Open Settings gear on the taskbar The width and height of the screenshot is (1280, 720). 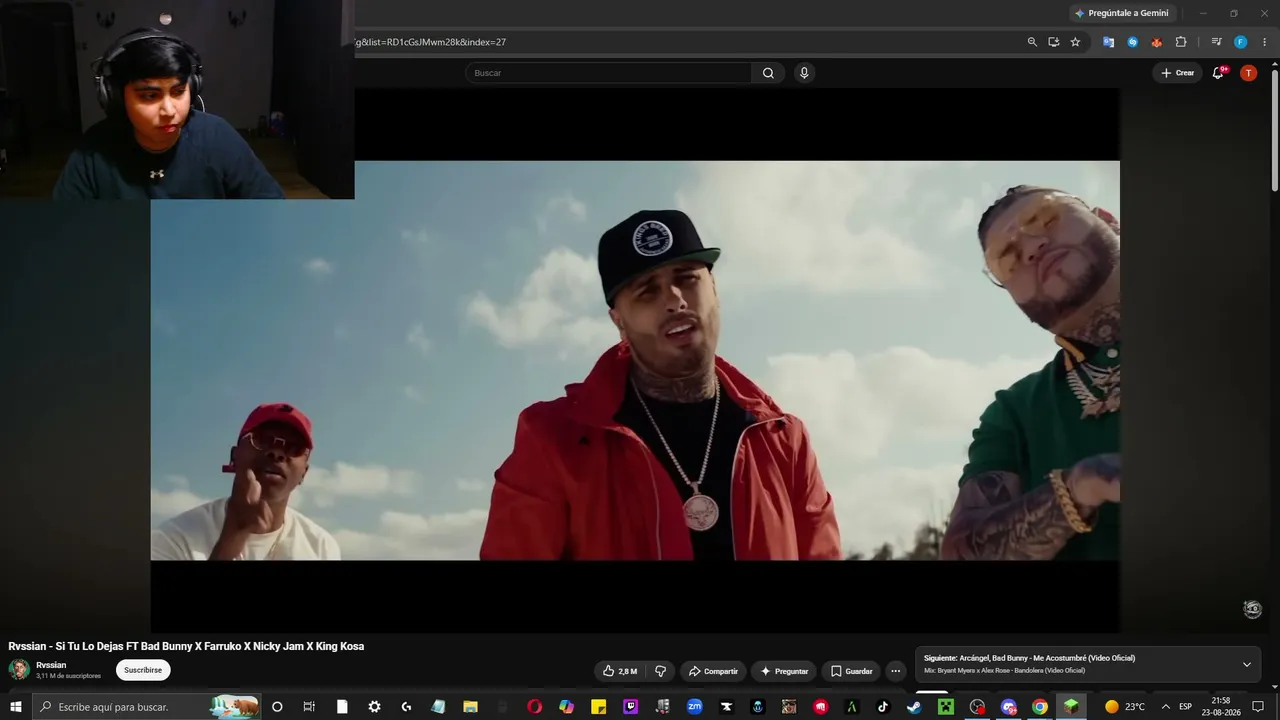pyautogui.click(x=374, y=706)
